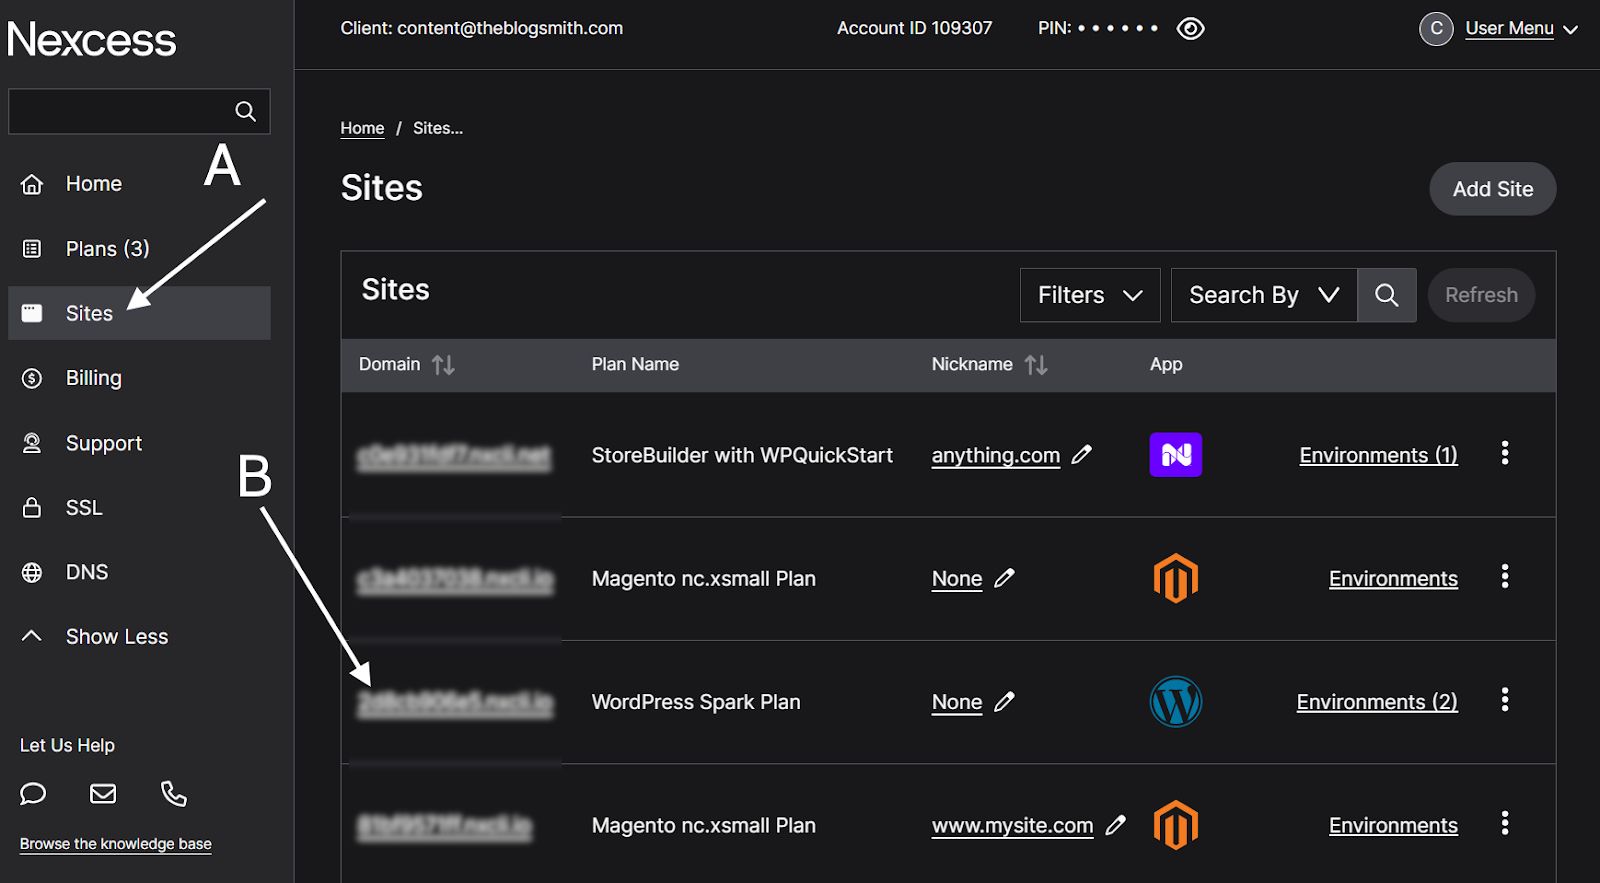Click the Home house icon

[32, 184]
